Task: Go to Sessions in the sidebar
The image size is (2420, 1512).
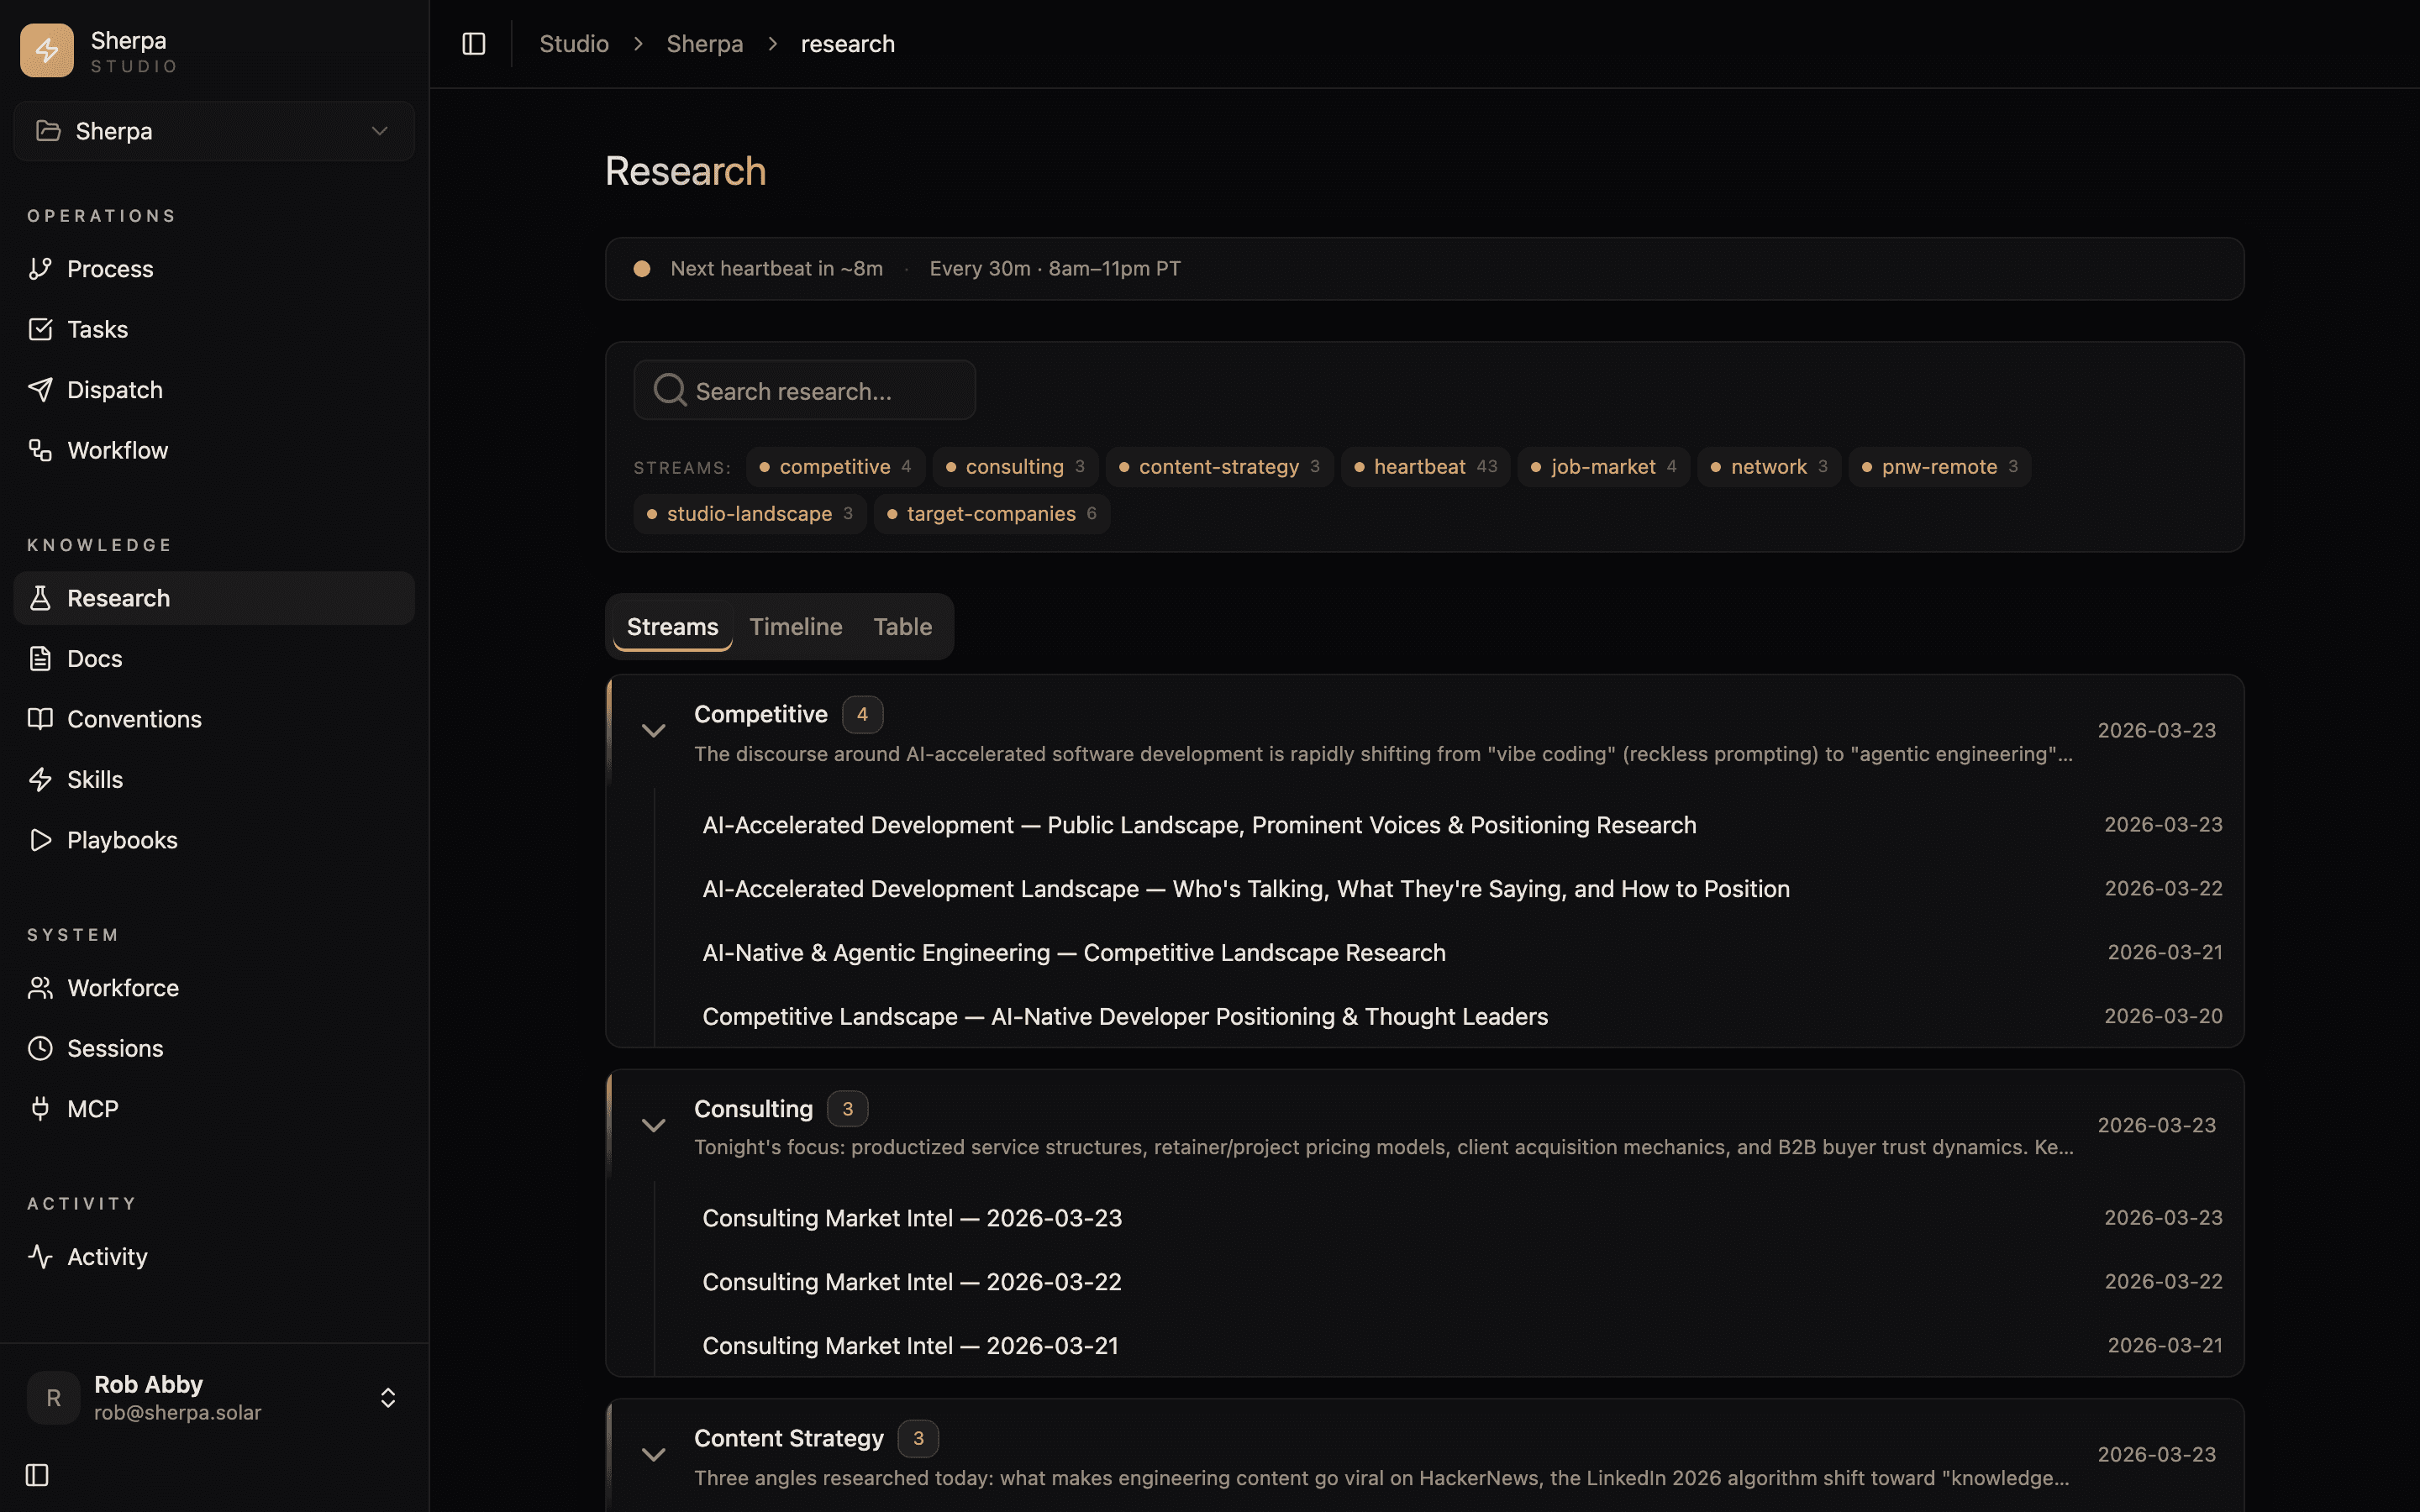Action: point(214,1048)
